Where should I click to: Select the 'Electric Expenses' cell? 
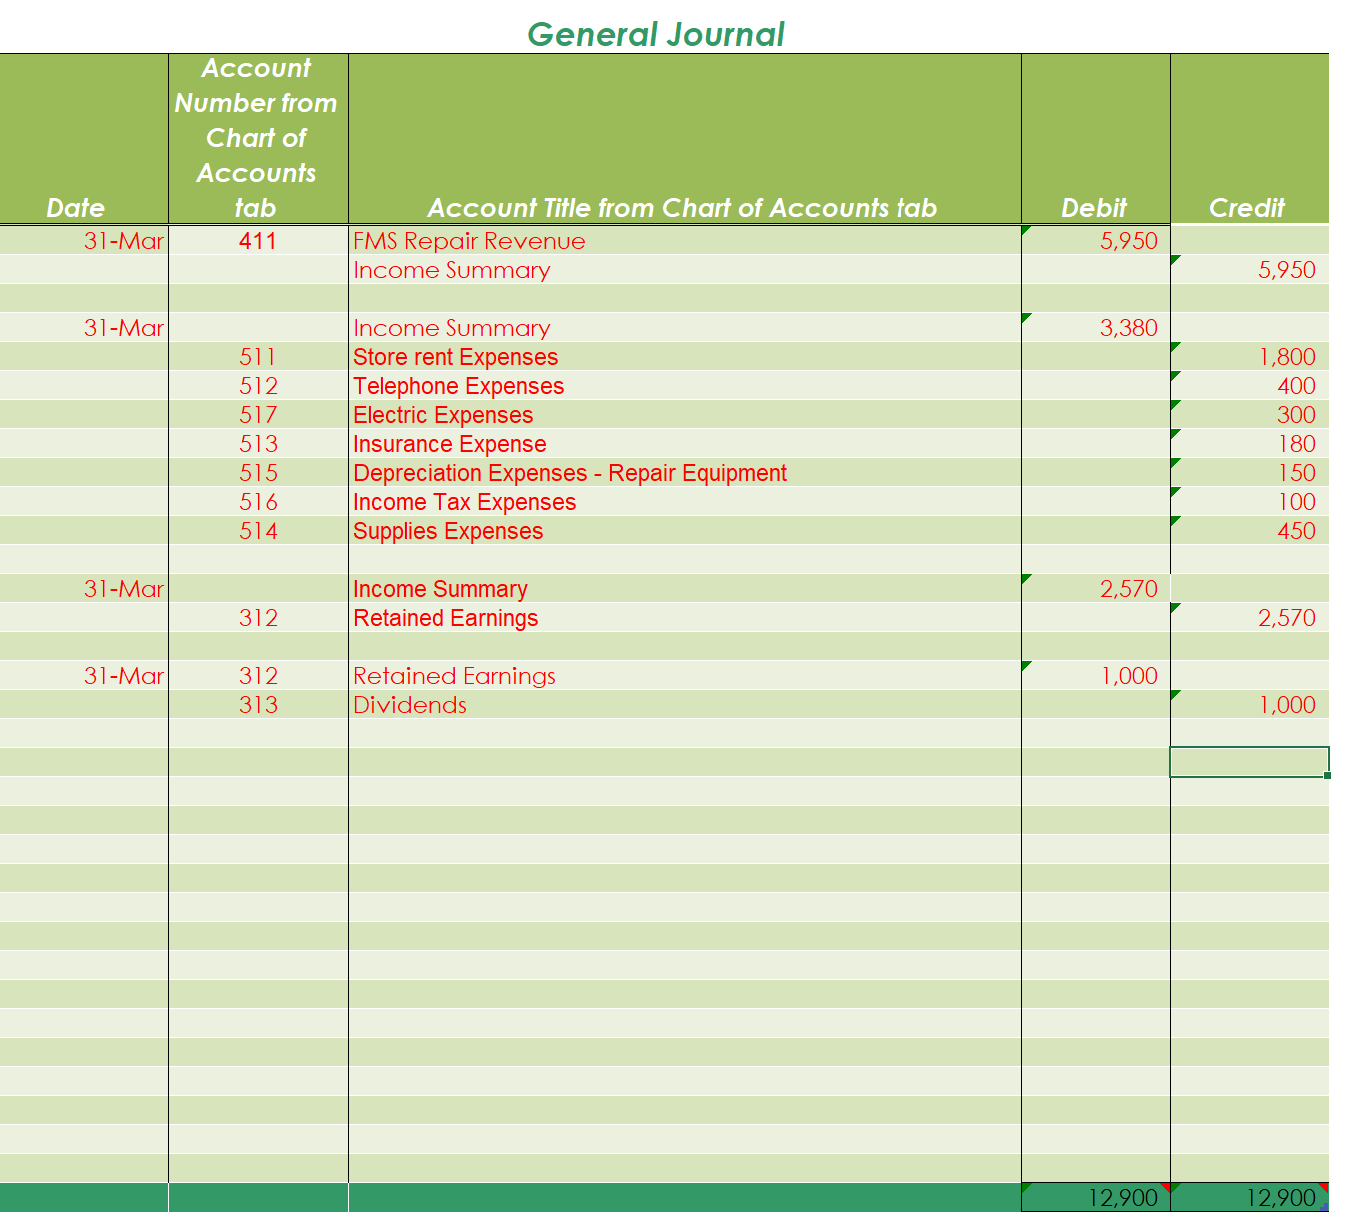coord(685,415)
